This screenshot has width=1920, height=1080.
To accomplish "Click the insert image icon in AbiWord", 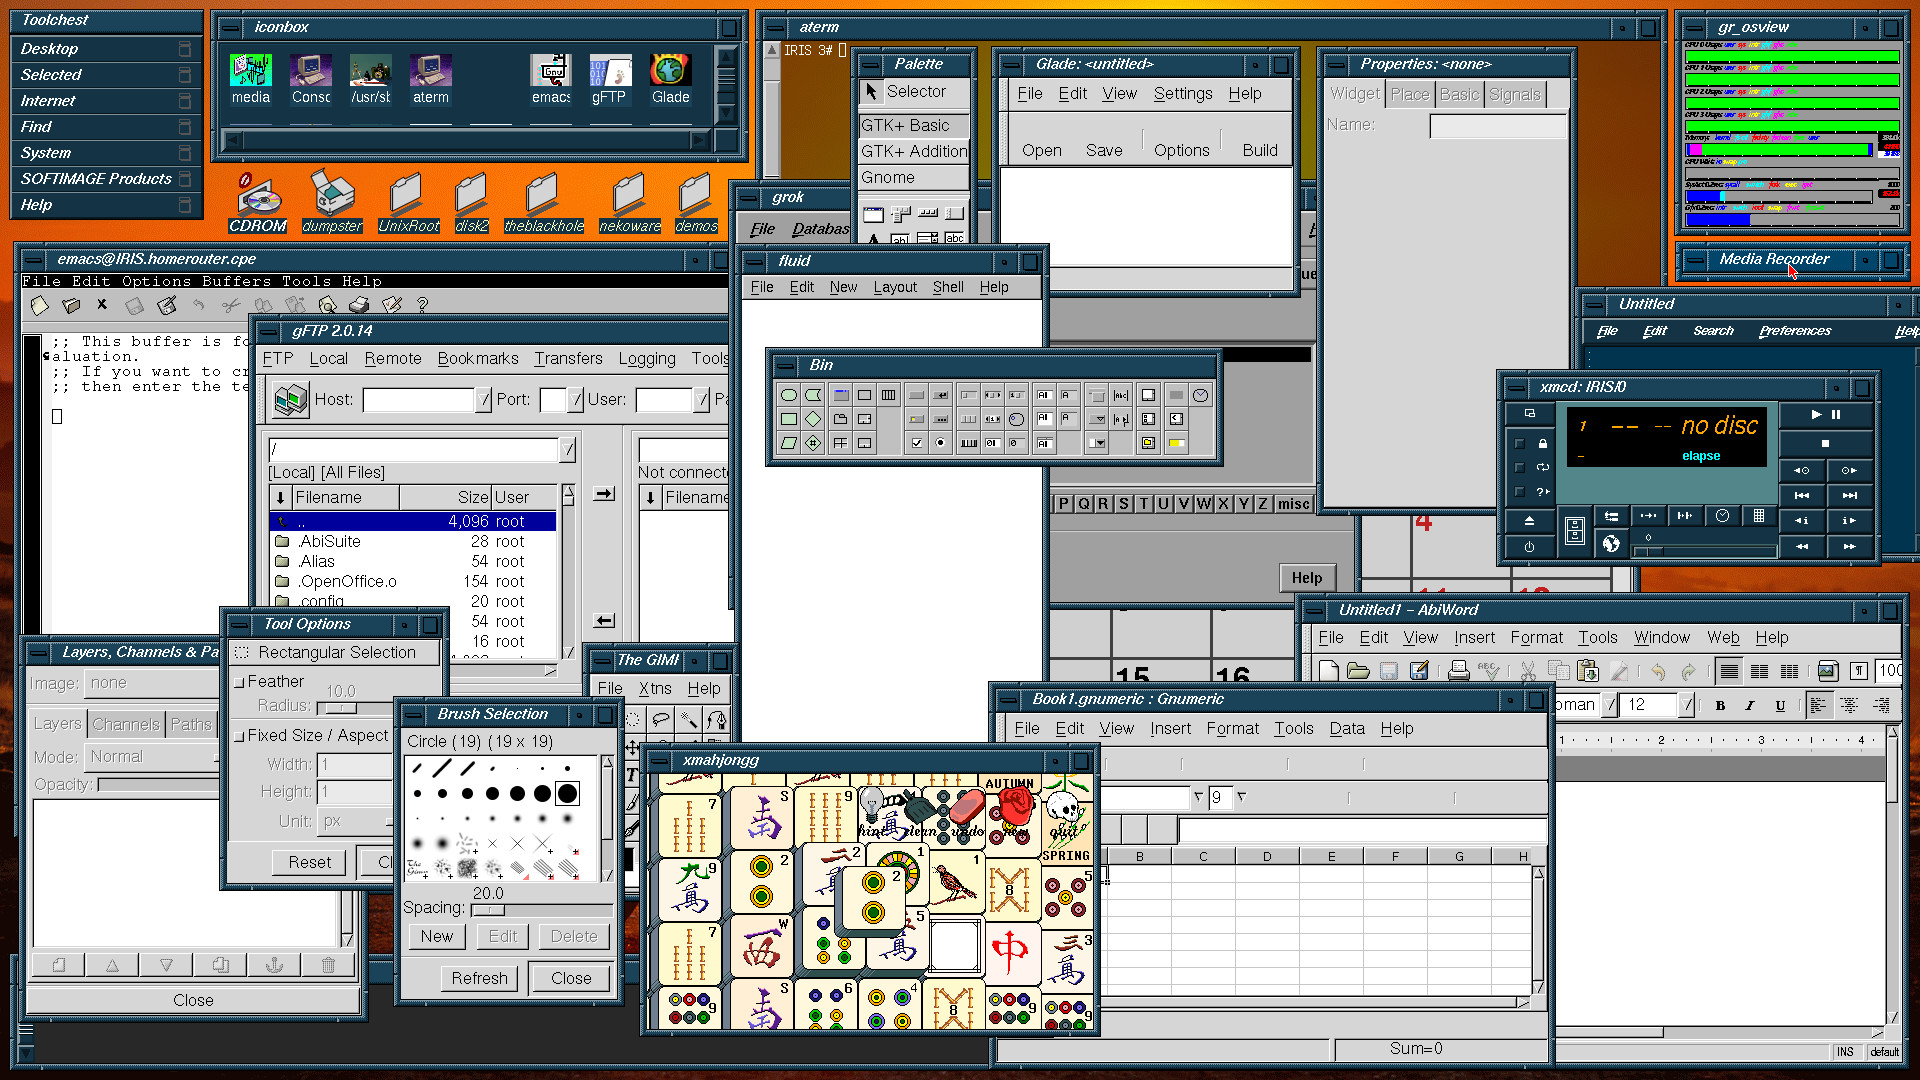I will [x=1827, y=671].
